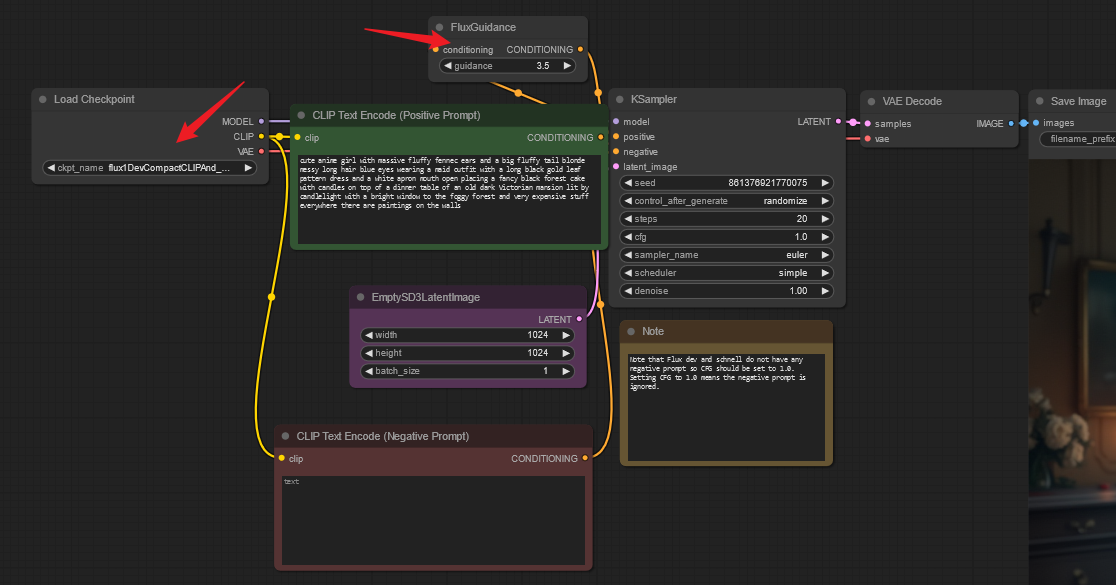Open the control_after_generate randomize dropdown

(x=727, y=201)
